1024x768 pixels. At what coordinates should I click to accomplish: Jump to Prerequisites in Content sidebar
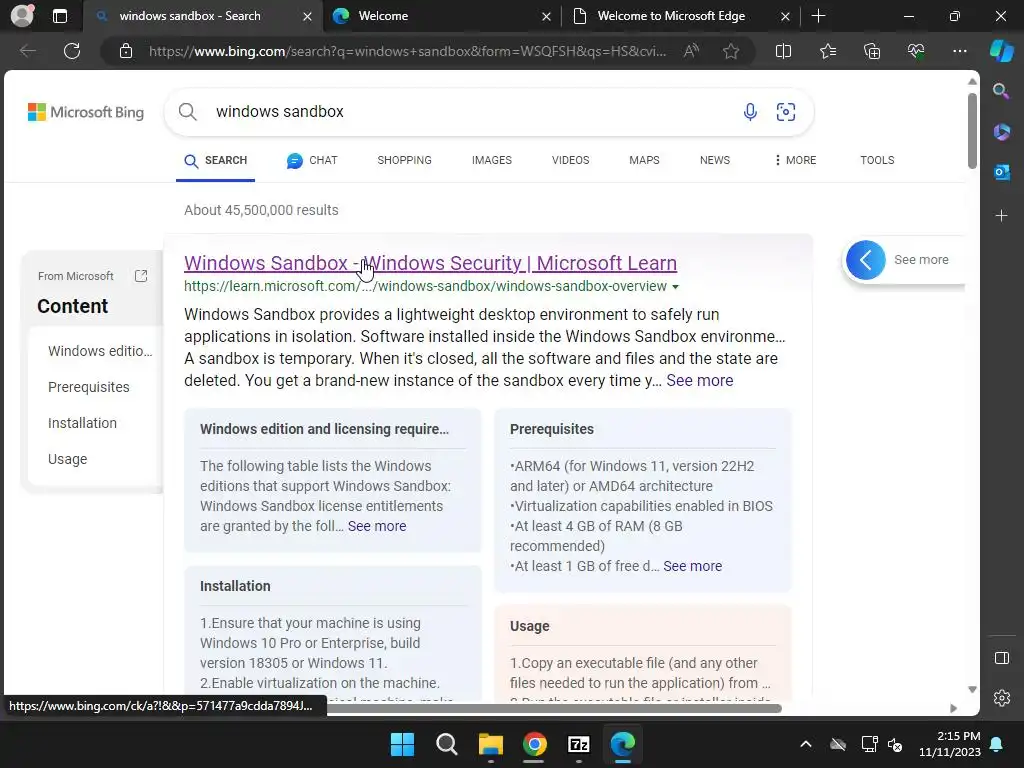(89, 387)
